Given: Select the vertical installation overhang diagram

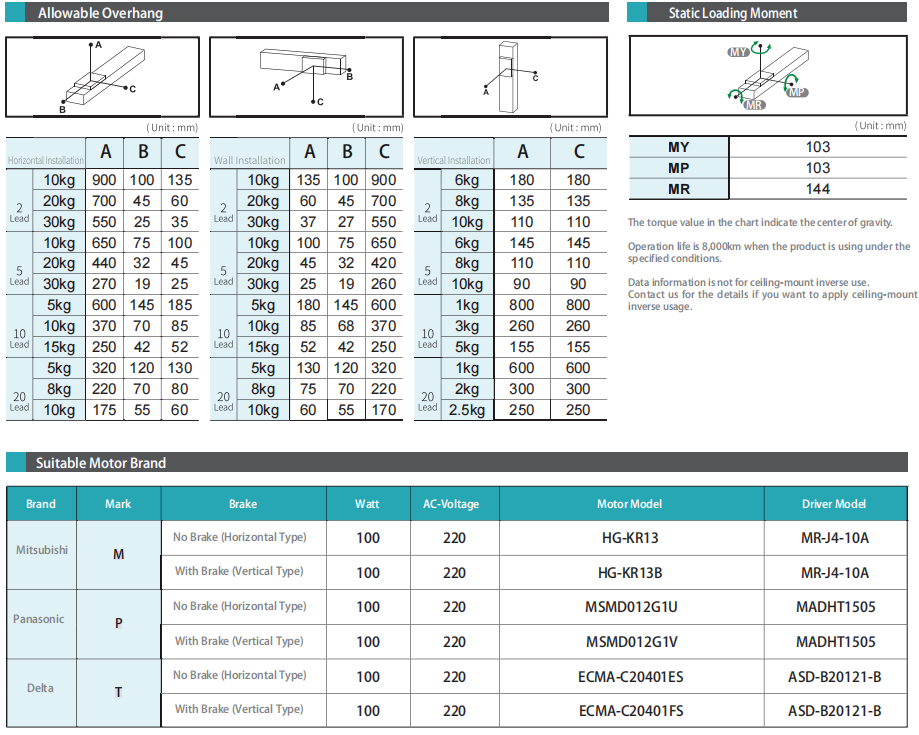Looking at the screenshot, I should [x=510, y=77].
